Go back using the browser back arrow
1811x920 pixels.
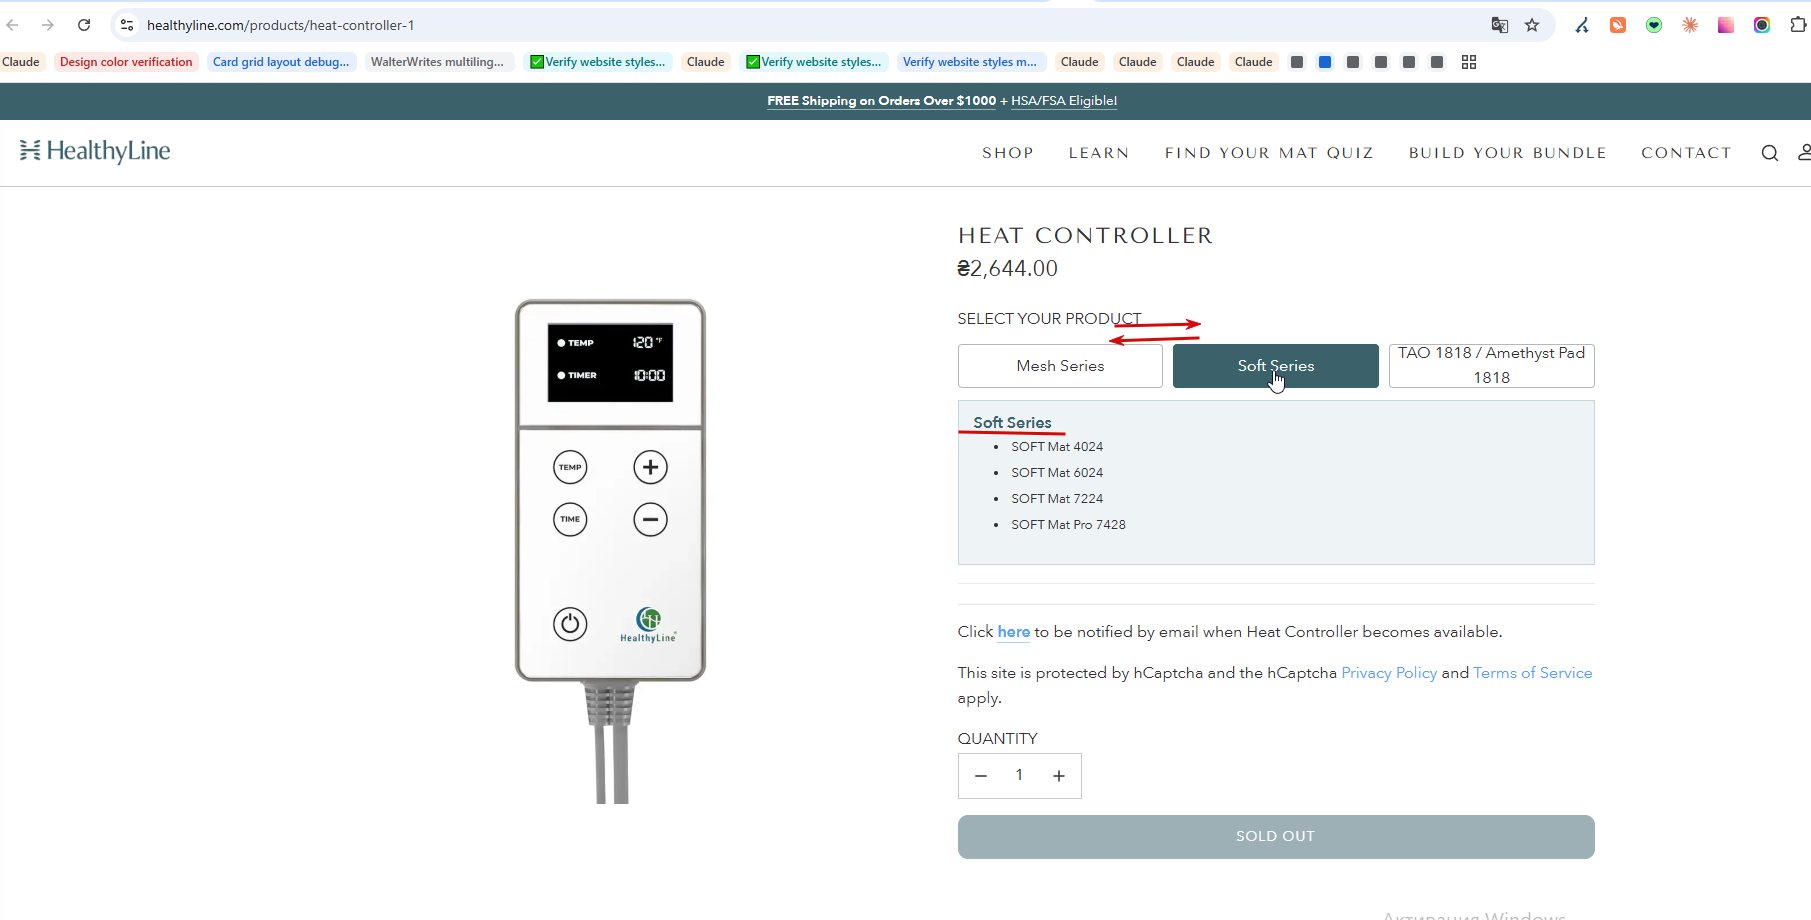tap(13, 25)
